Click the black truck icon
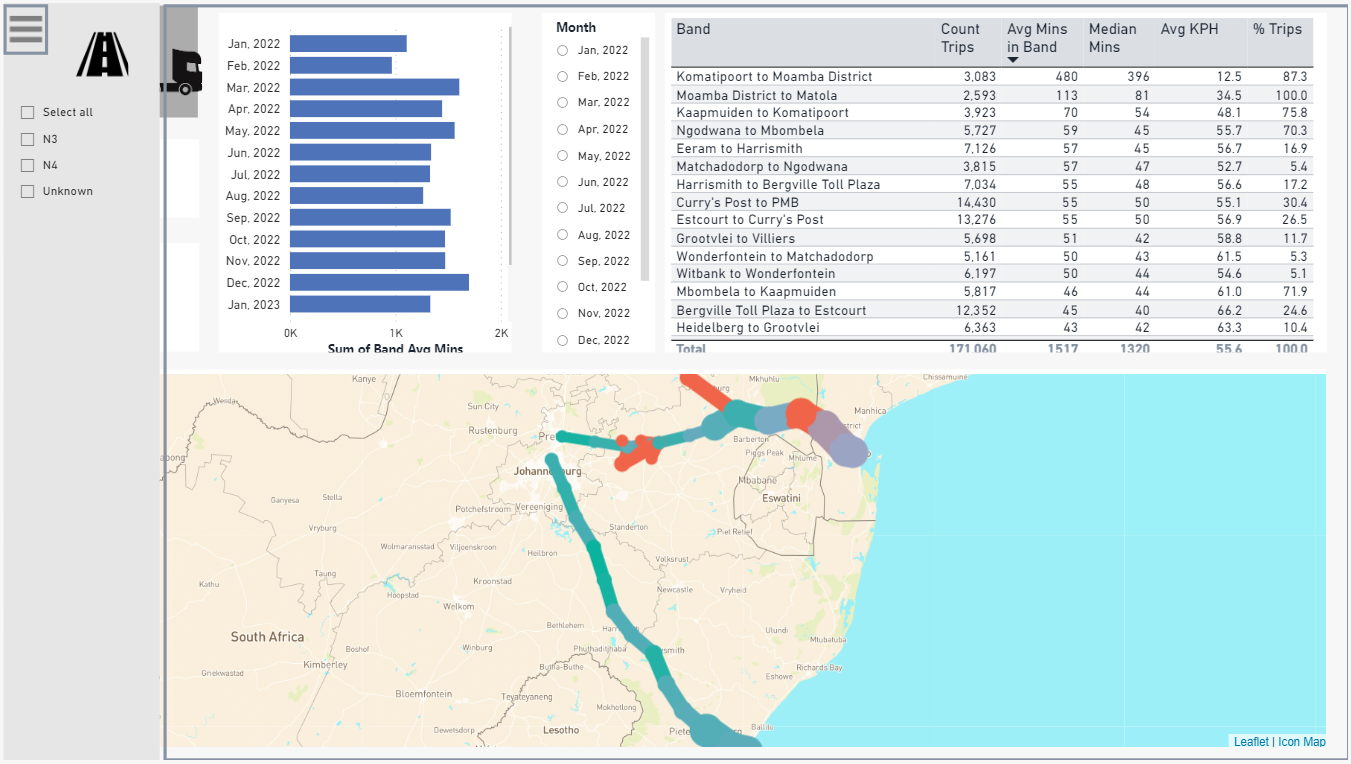This screenshot has width=1351, height=764. click(181, 72)
